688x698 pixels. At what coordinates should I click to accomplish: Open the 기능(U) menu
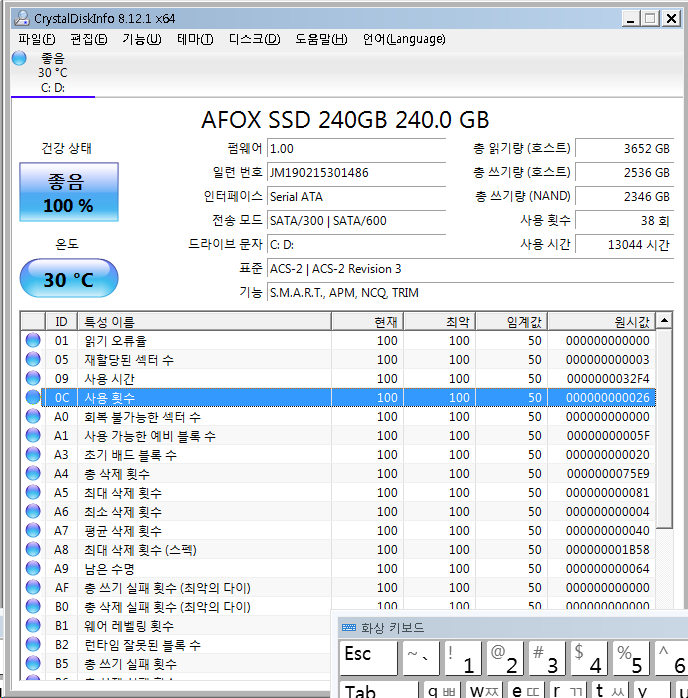tap(142, 40)
